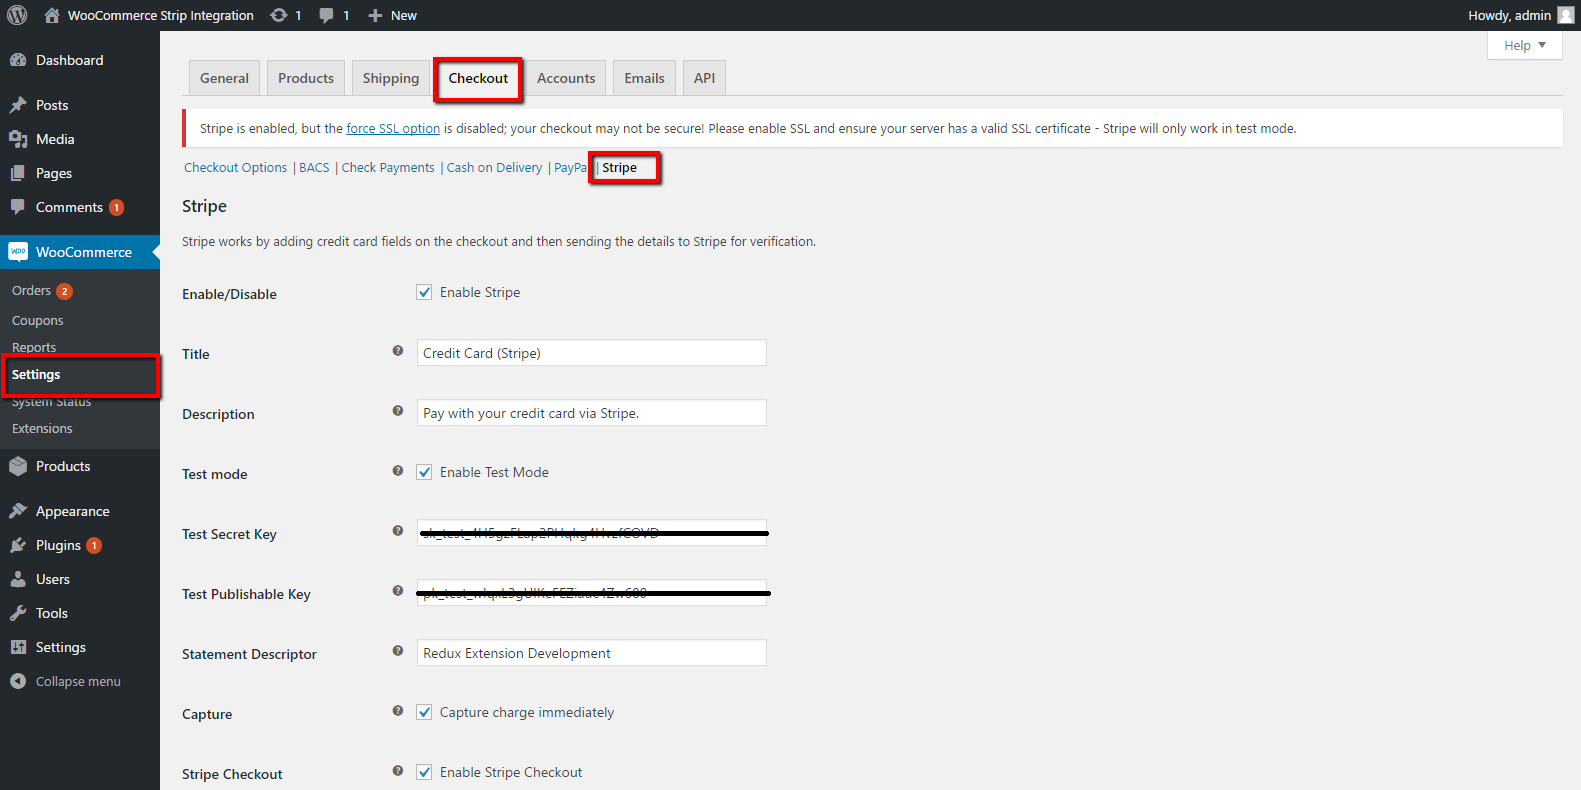Open the General settings tab
This screenshot has width=1581, height=790.
224,78
